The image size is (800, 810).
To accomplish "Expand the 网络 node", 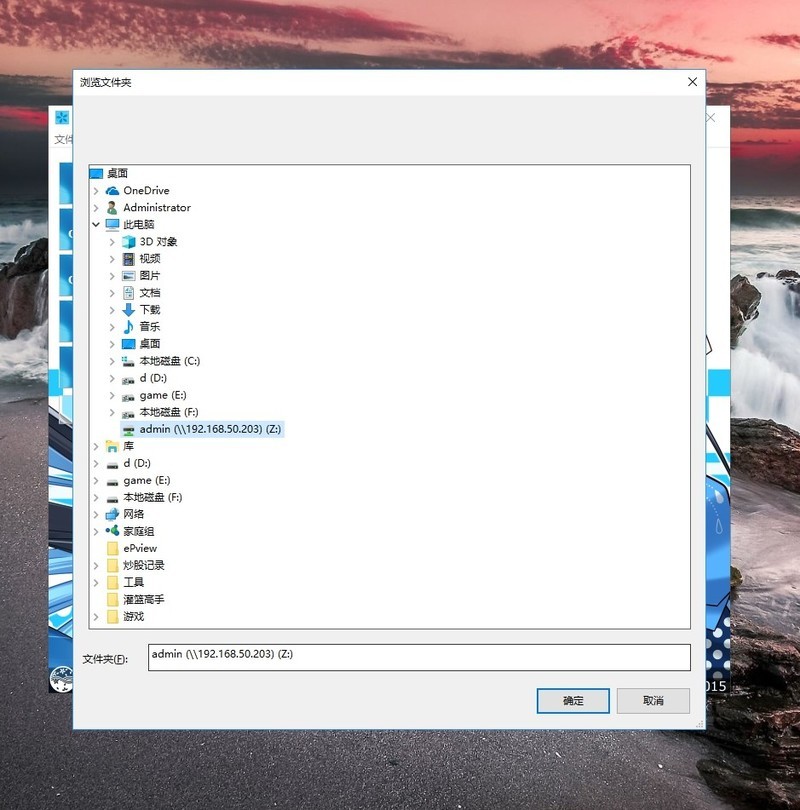I will [96, 515].
